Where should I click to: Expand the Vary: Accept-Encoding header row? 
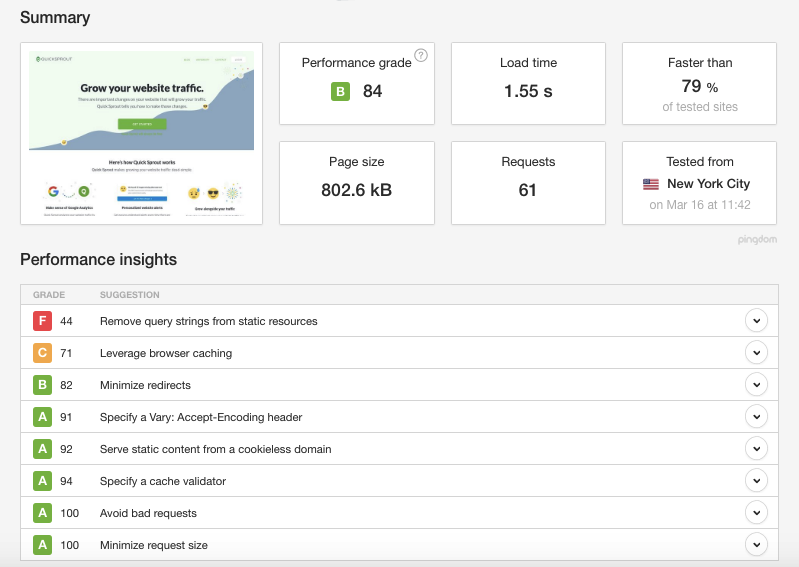point(756,417)
